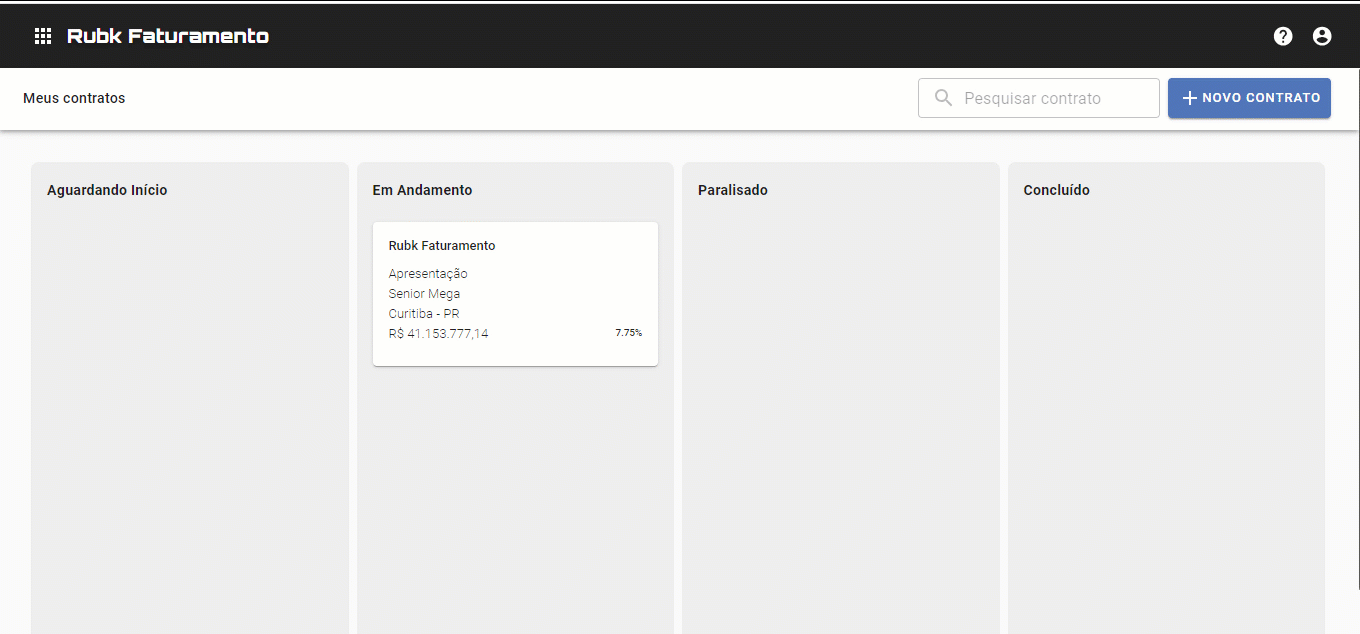
Task: Open the apps grid menu
Action: [x=43, y=36]
